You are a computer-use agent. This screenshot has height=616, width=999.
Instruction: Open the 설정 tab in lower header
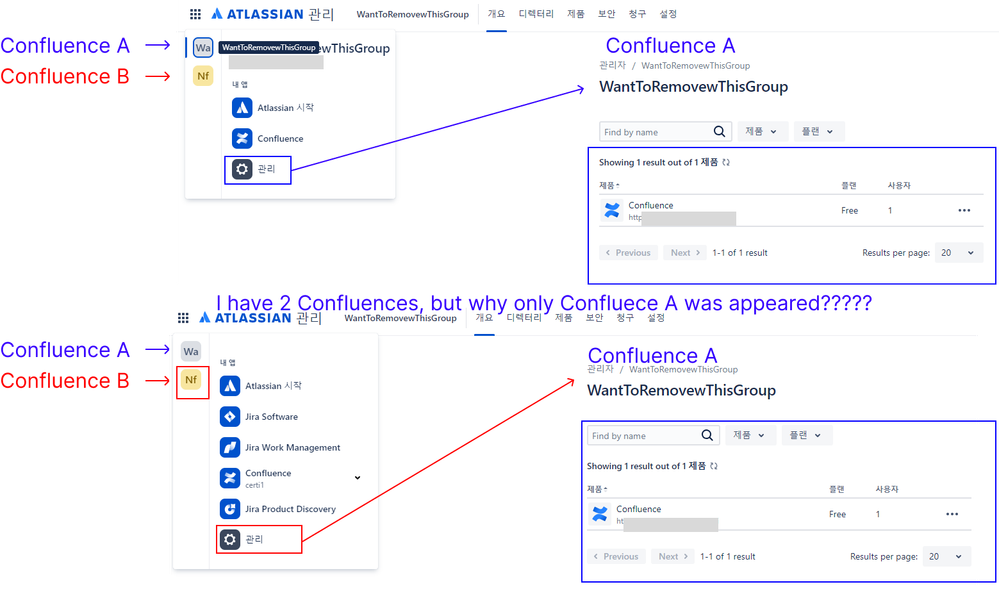click(x=656, y=317)
